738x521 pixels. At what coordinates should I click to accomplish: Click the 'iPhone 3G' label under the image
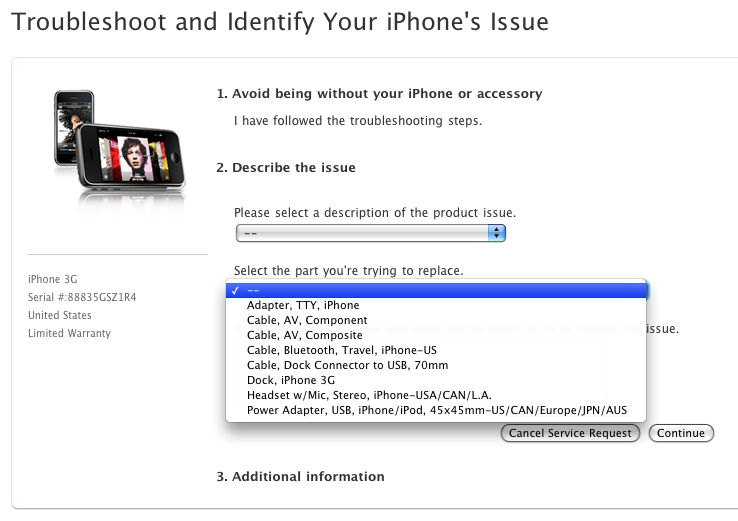click(x=53, y=280)
